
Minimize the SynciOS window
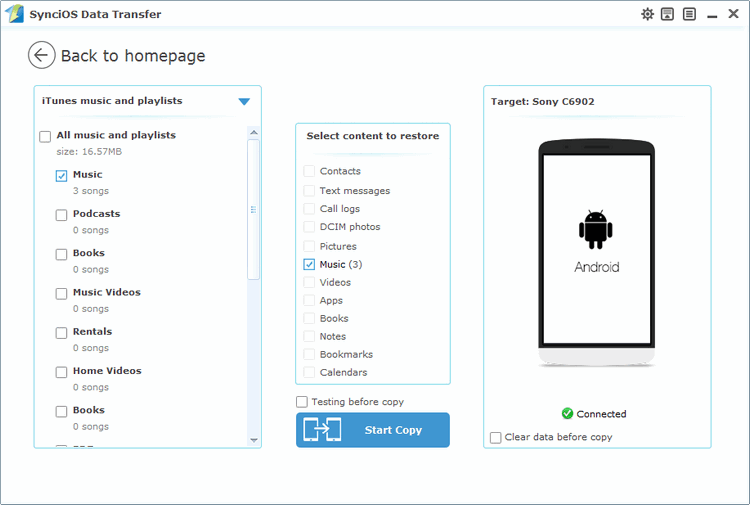(712, 17)
